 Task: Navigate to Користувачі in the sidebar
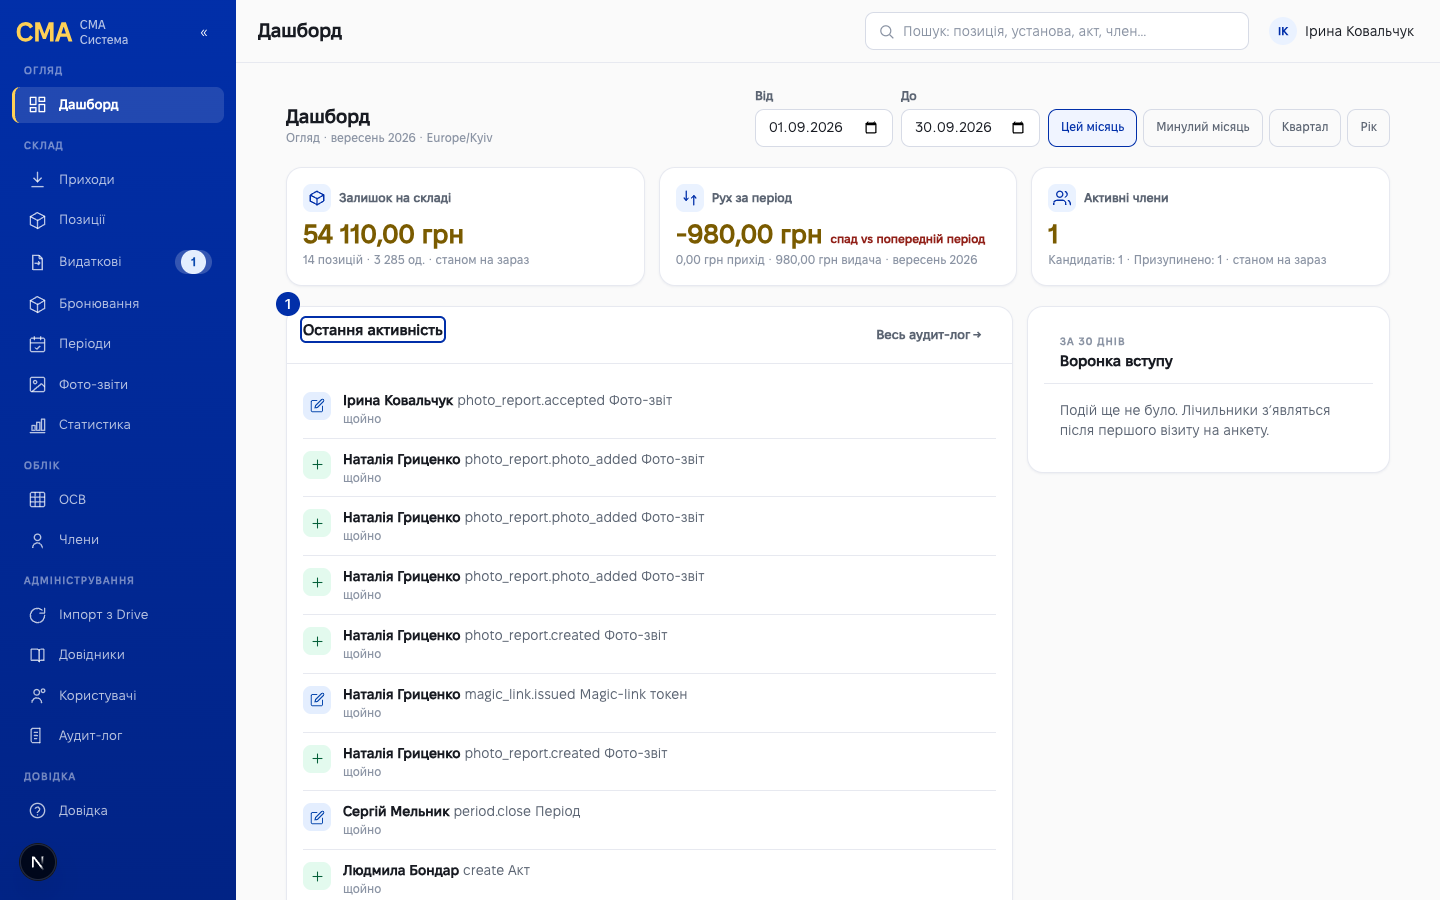coord(118,696)
